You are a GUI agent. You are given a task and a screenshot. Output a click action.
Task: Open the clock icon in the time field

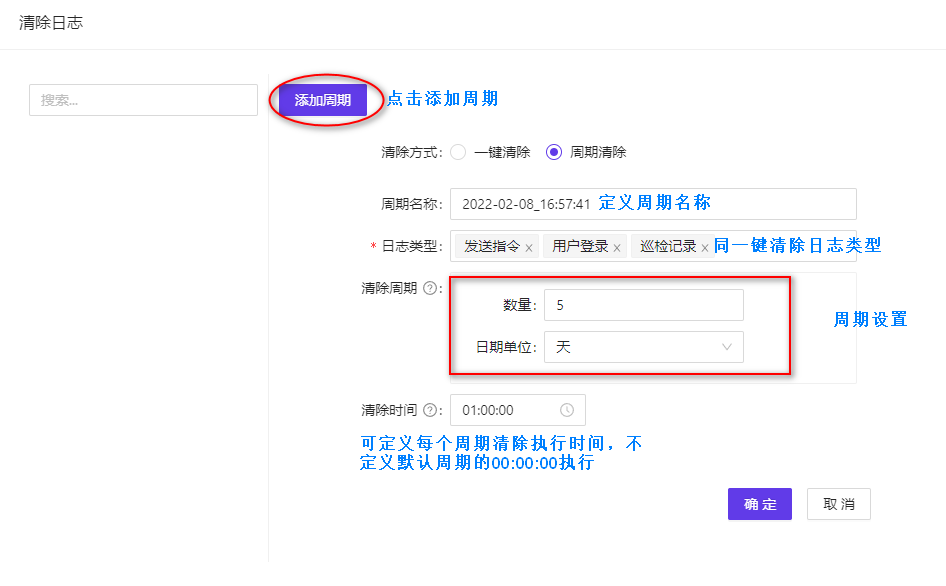click(568, 409)
